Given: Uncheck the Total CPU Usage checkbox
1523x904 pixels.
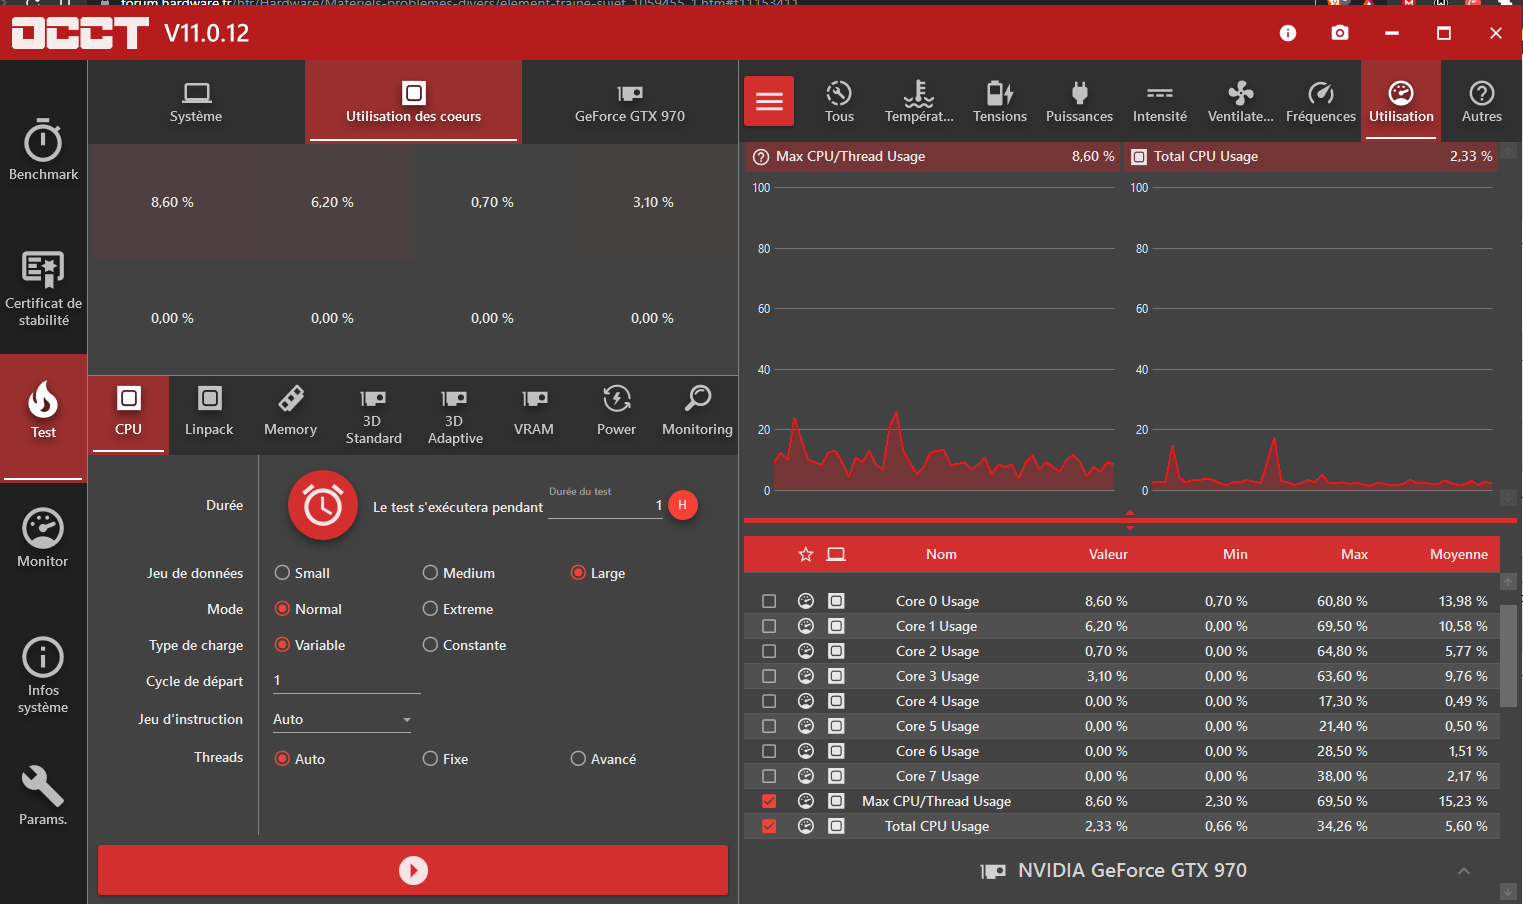Looking at the screenshot, I should 769,826.
